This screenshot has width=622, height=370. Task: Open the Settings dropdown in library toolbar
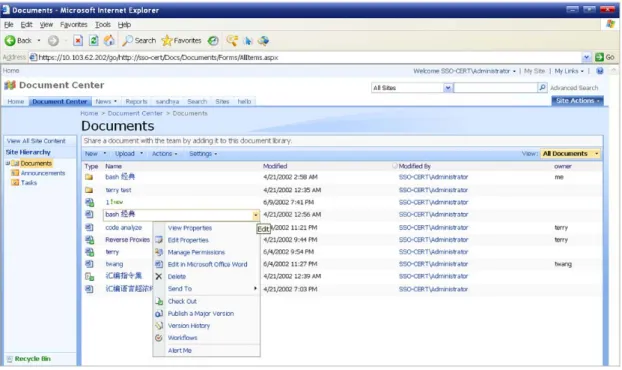(x=203, y=153)
